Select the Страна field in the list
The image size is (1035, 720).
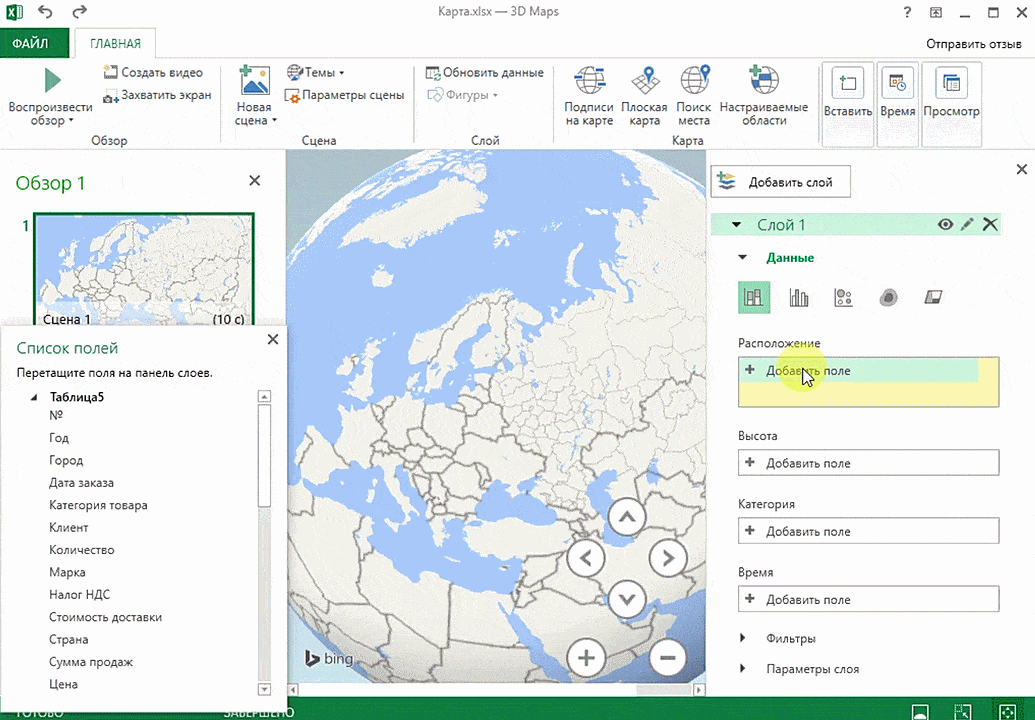(69, 639)
